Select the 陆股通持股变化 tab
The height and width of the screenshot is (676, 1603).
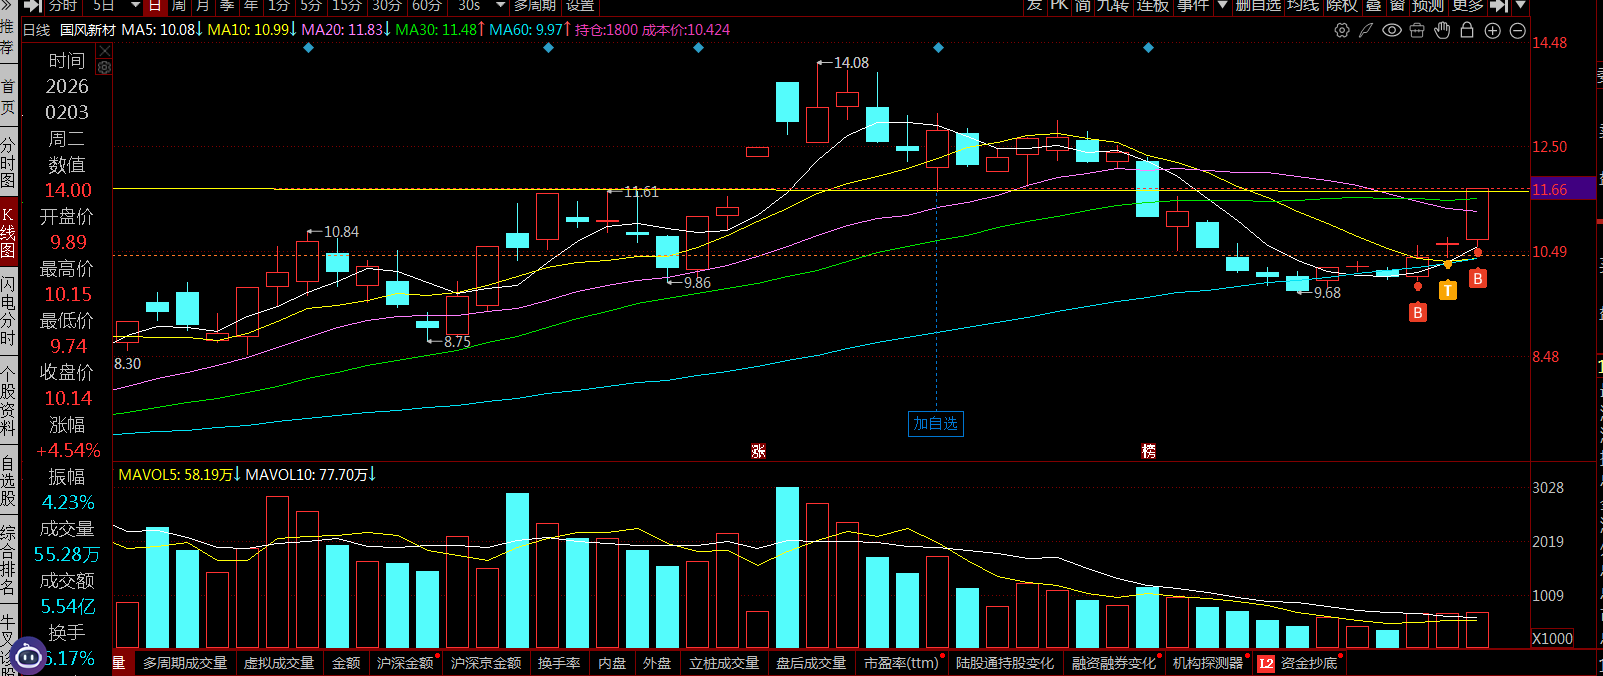1005,663
